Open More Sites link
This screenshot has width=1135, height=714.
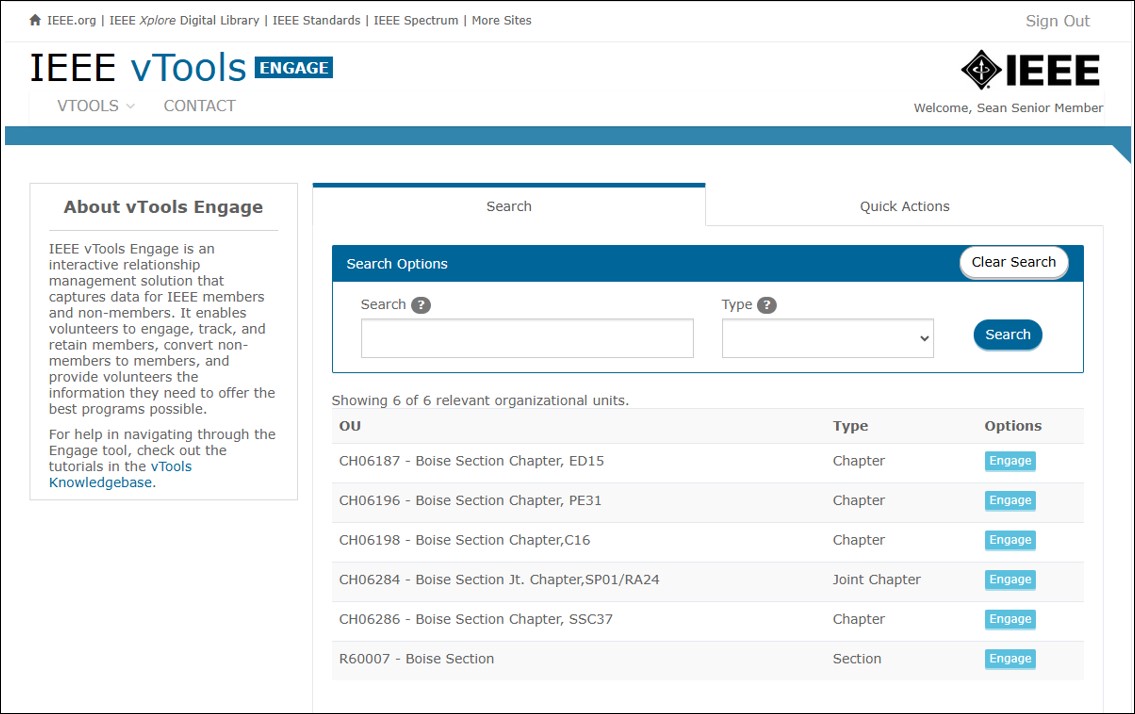(x=502, y=20)
